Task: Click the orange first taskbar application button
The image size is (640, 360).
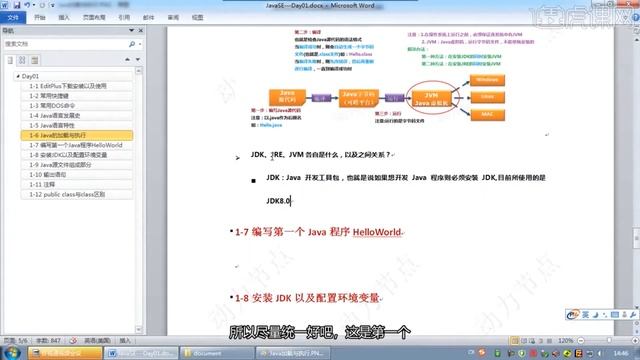Action: (65, 353)
